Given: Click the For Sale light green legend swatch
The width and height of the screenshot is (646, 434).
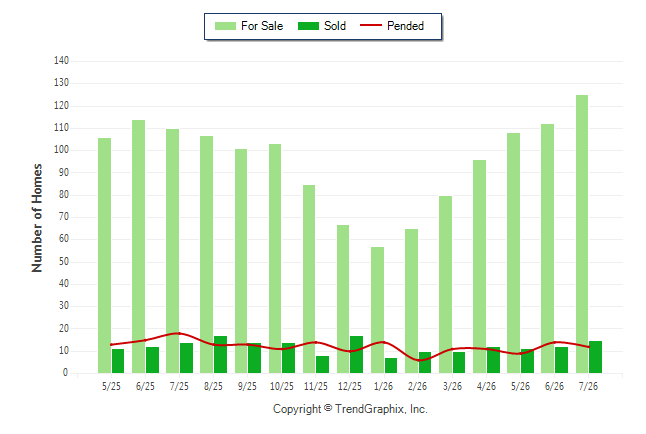Looking at the screenshot, I should tap(225, 26).
